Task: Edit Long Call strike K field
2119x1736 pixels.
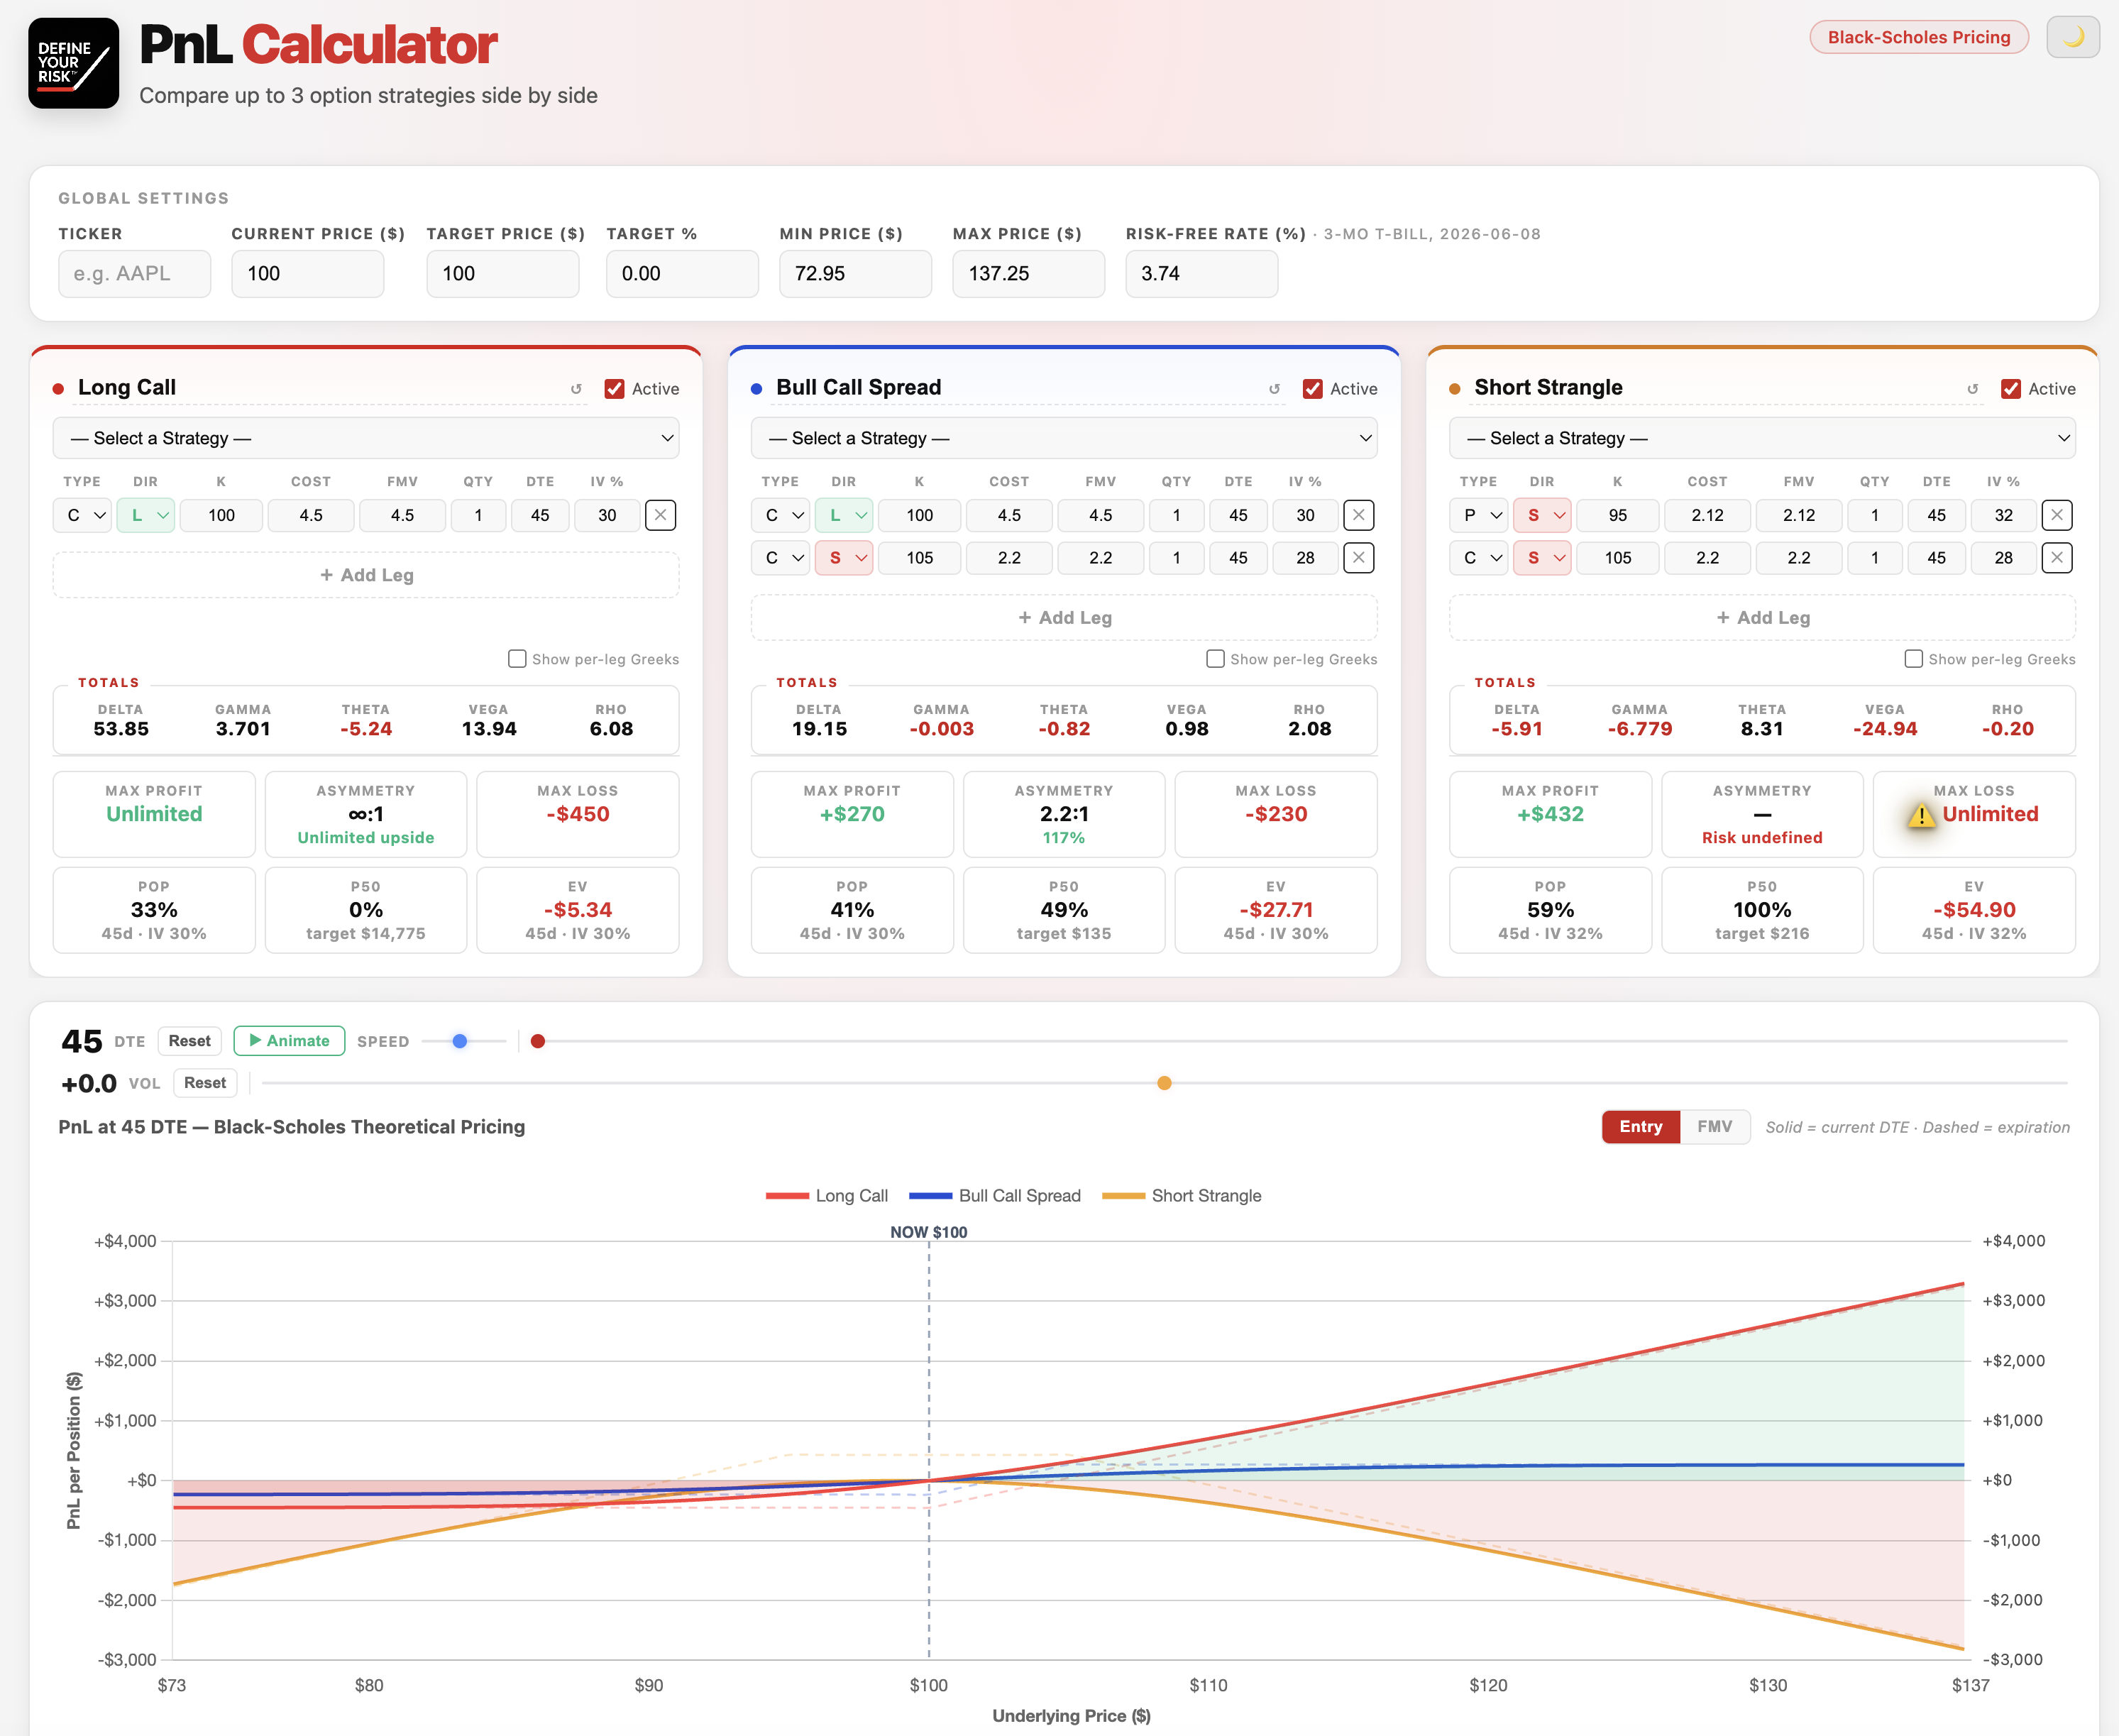Action: coord(222,515)
